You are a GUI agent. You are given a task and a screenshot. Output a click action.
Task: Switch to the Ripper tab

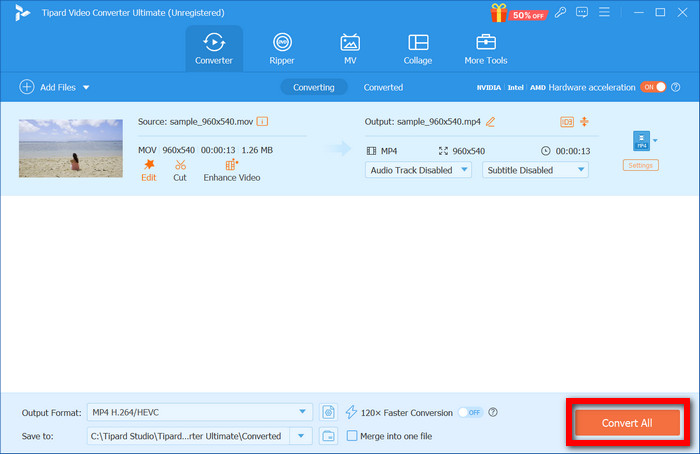pyautogui.click(x=282, y=49)
